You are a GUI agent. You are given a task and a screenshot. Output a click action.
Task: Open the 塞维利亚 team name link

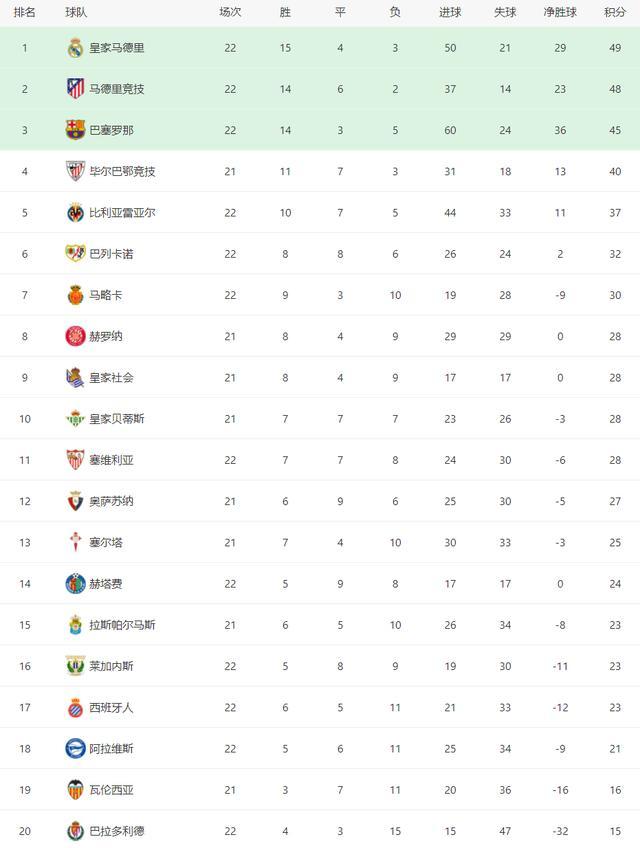pyautogui.click(x=111, y=460)
